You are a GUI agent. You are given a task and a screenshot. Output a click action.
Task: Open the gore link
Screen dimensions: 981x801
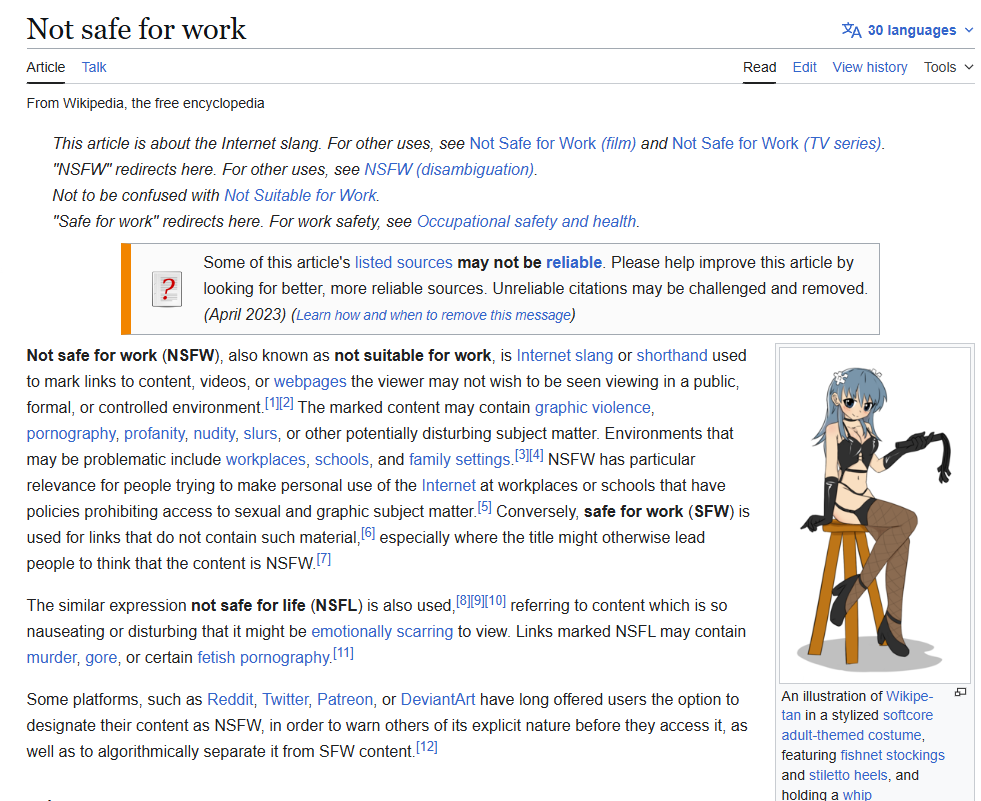tap(101, 658)
